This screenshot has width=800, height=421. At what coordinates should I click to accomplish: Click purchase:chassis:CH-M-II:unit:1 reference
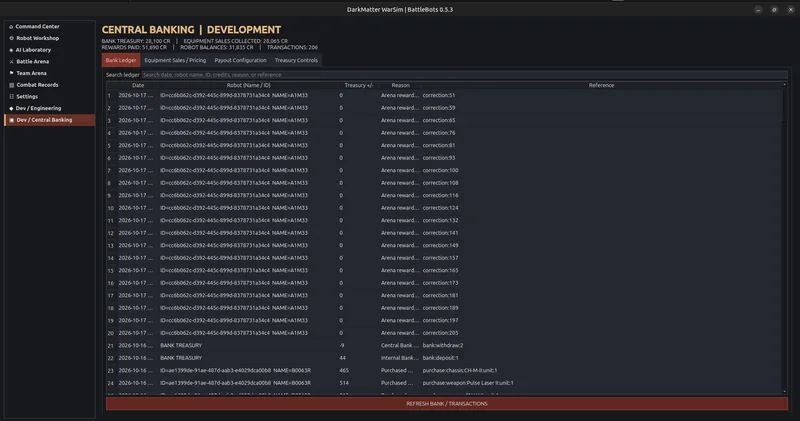point(460,370)
